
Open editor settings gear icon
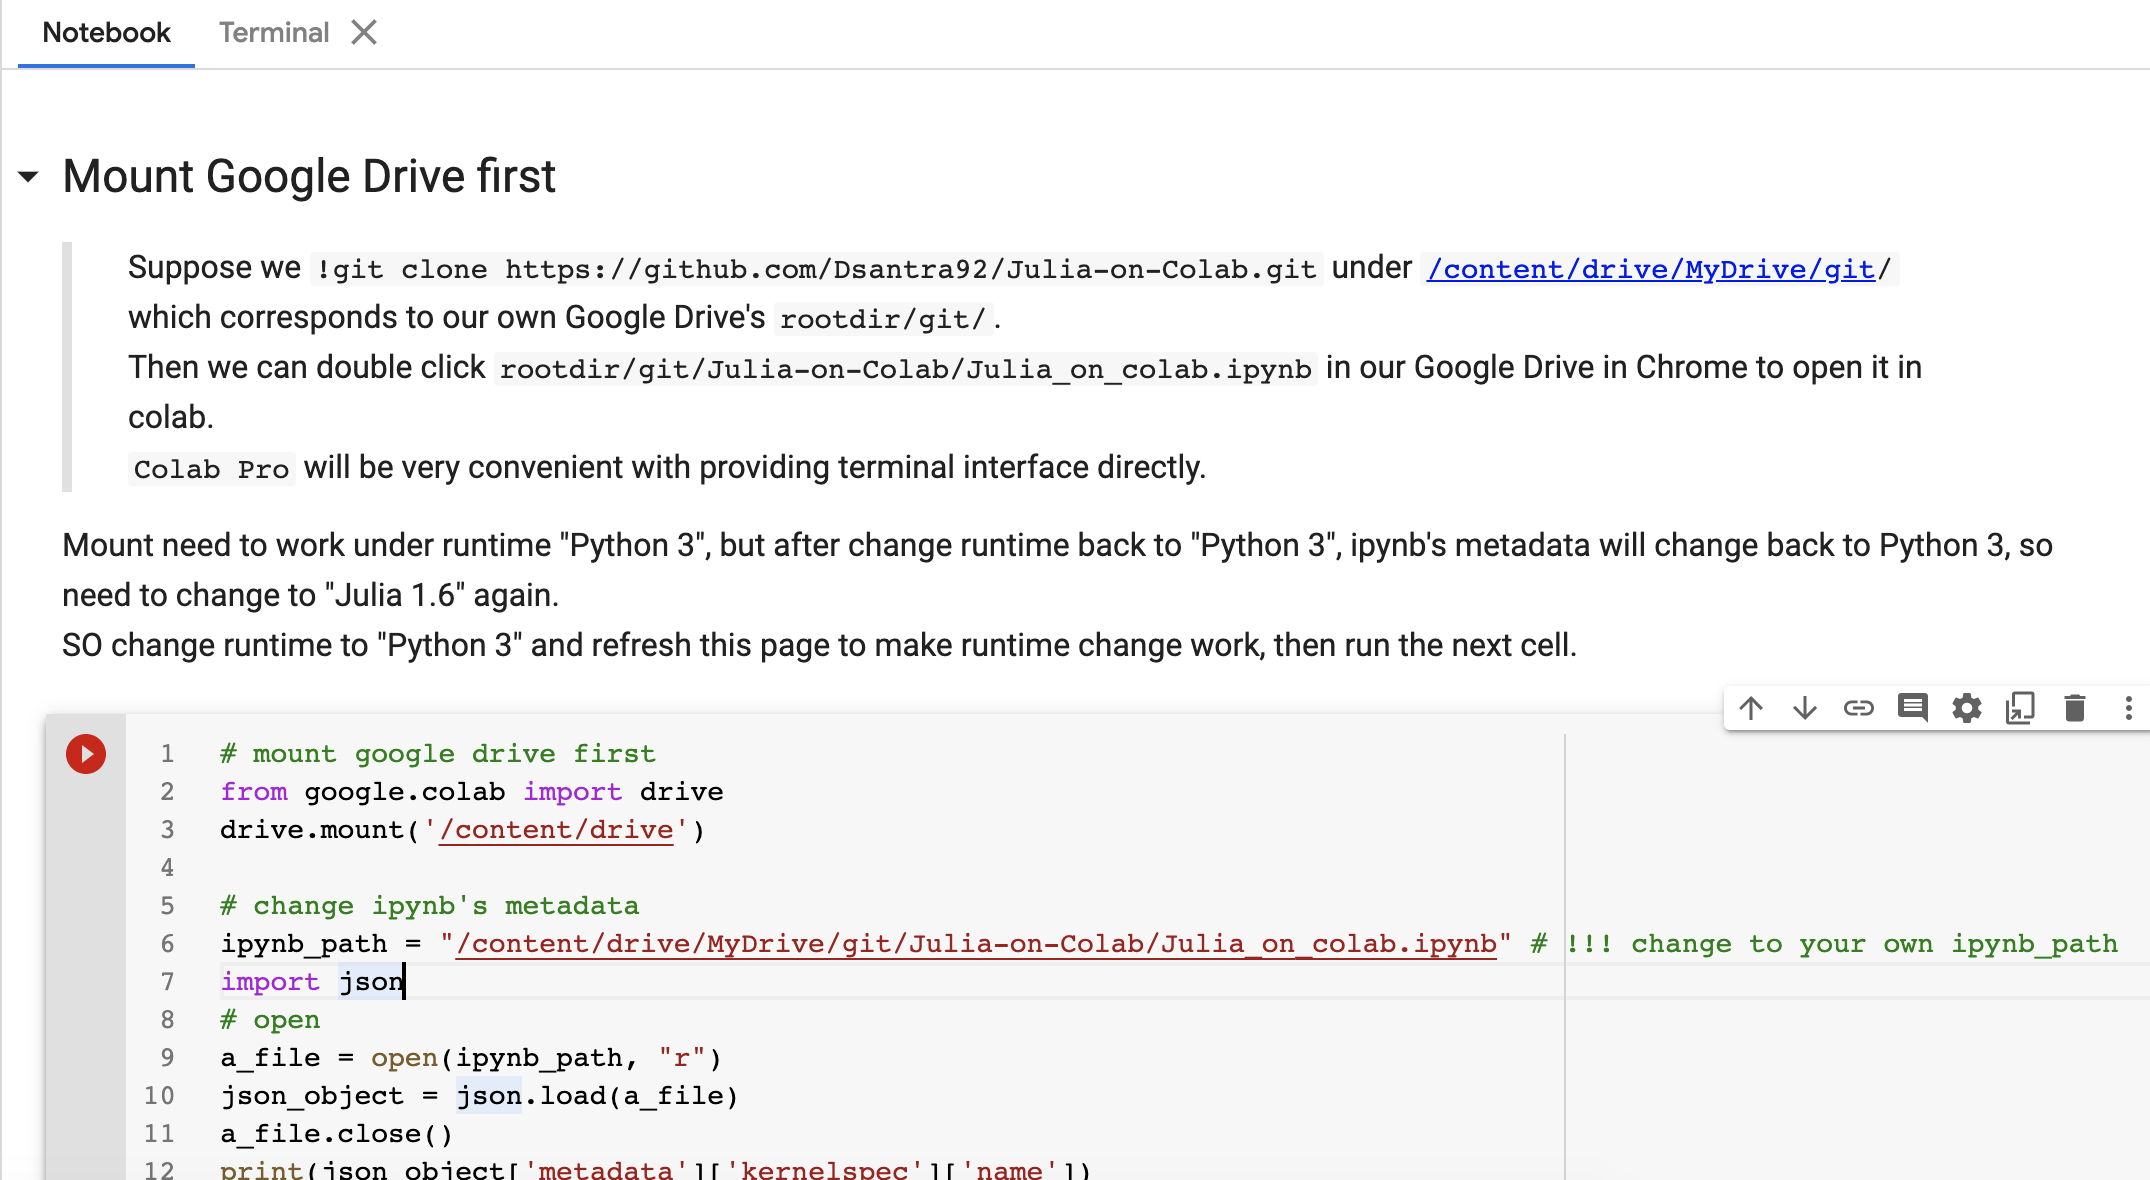1966,709
